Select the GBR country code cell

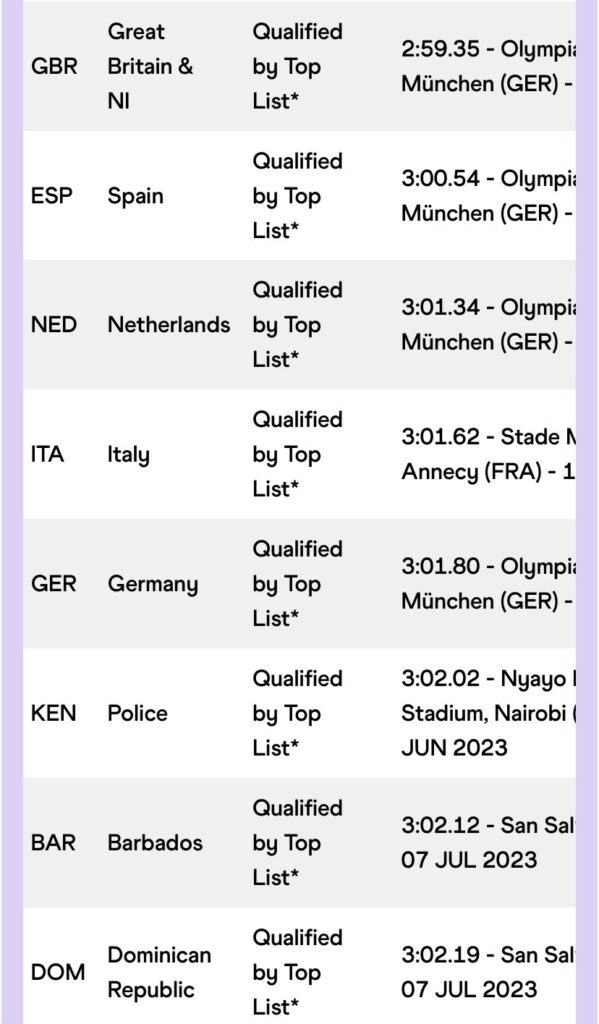click(x=54, y=67)
